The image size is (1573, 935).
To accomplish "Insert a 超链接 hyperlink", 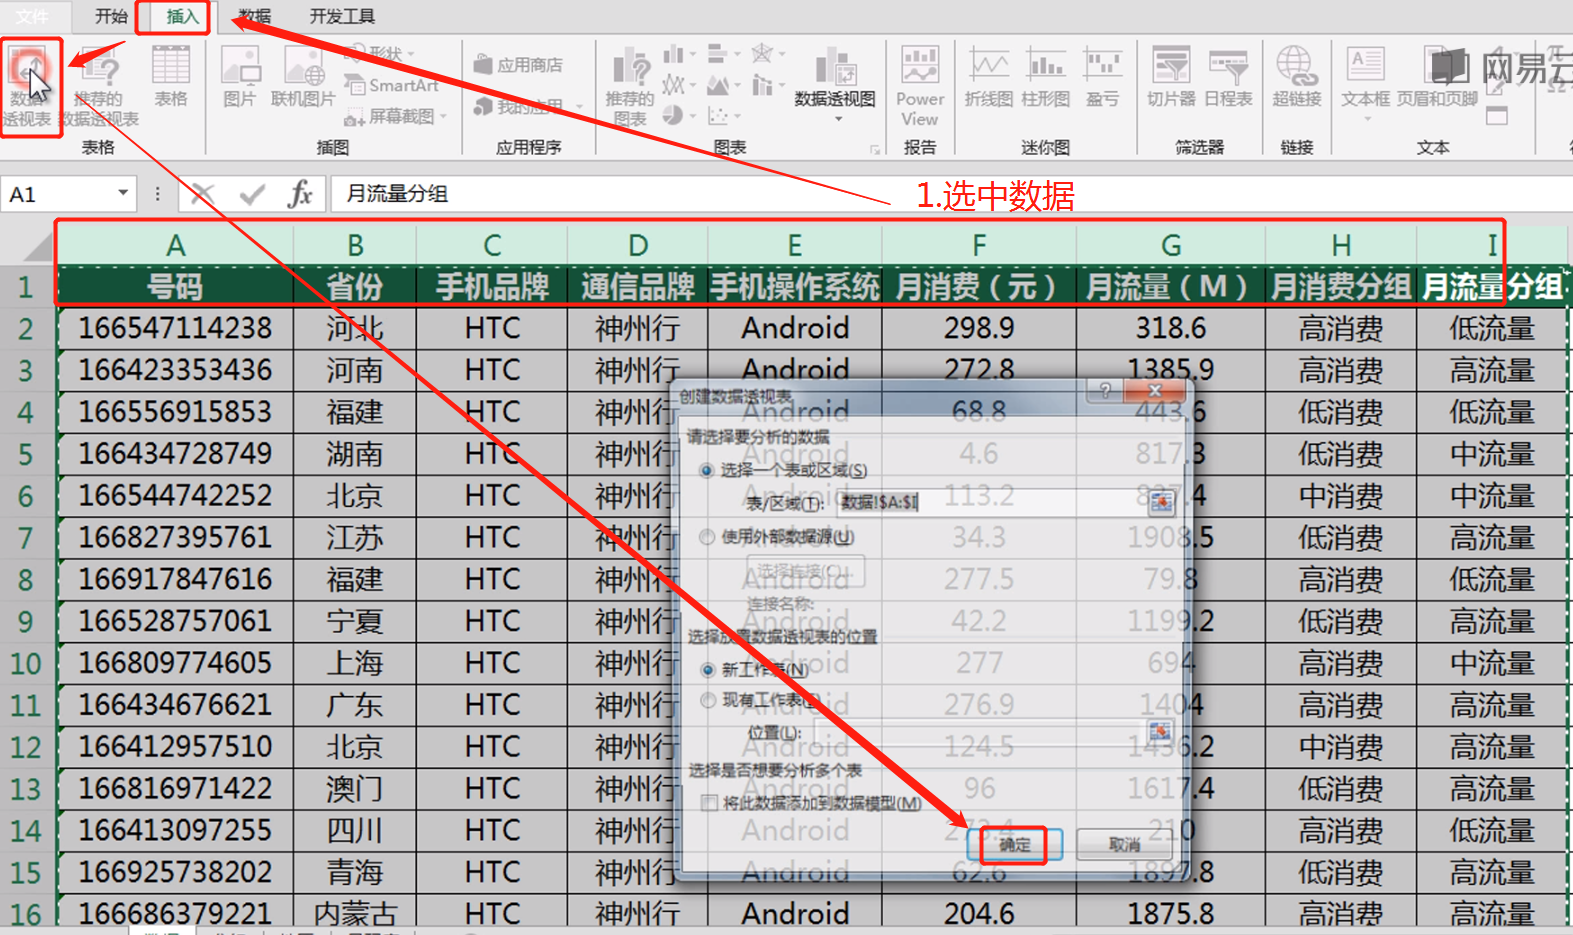I will point(1297,78).
